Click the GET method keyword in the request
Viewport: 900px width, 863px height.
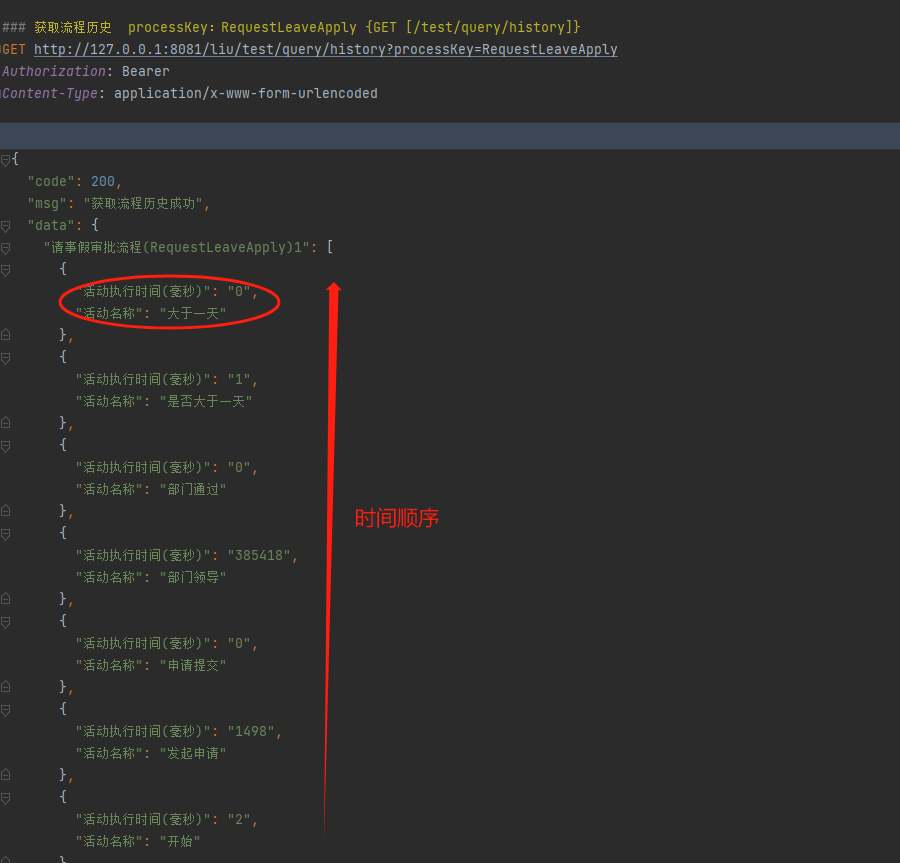[15, 49]
